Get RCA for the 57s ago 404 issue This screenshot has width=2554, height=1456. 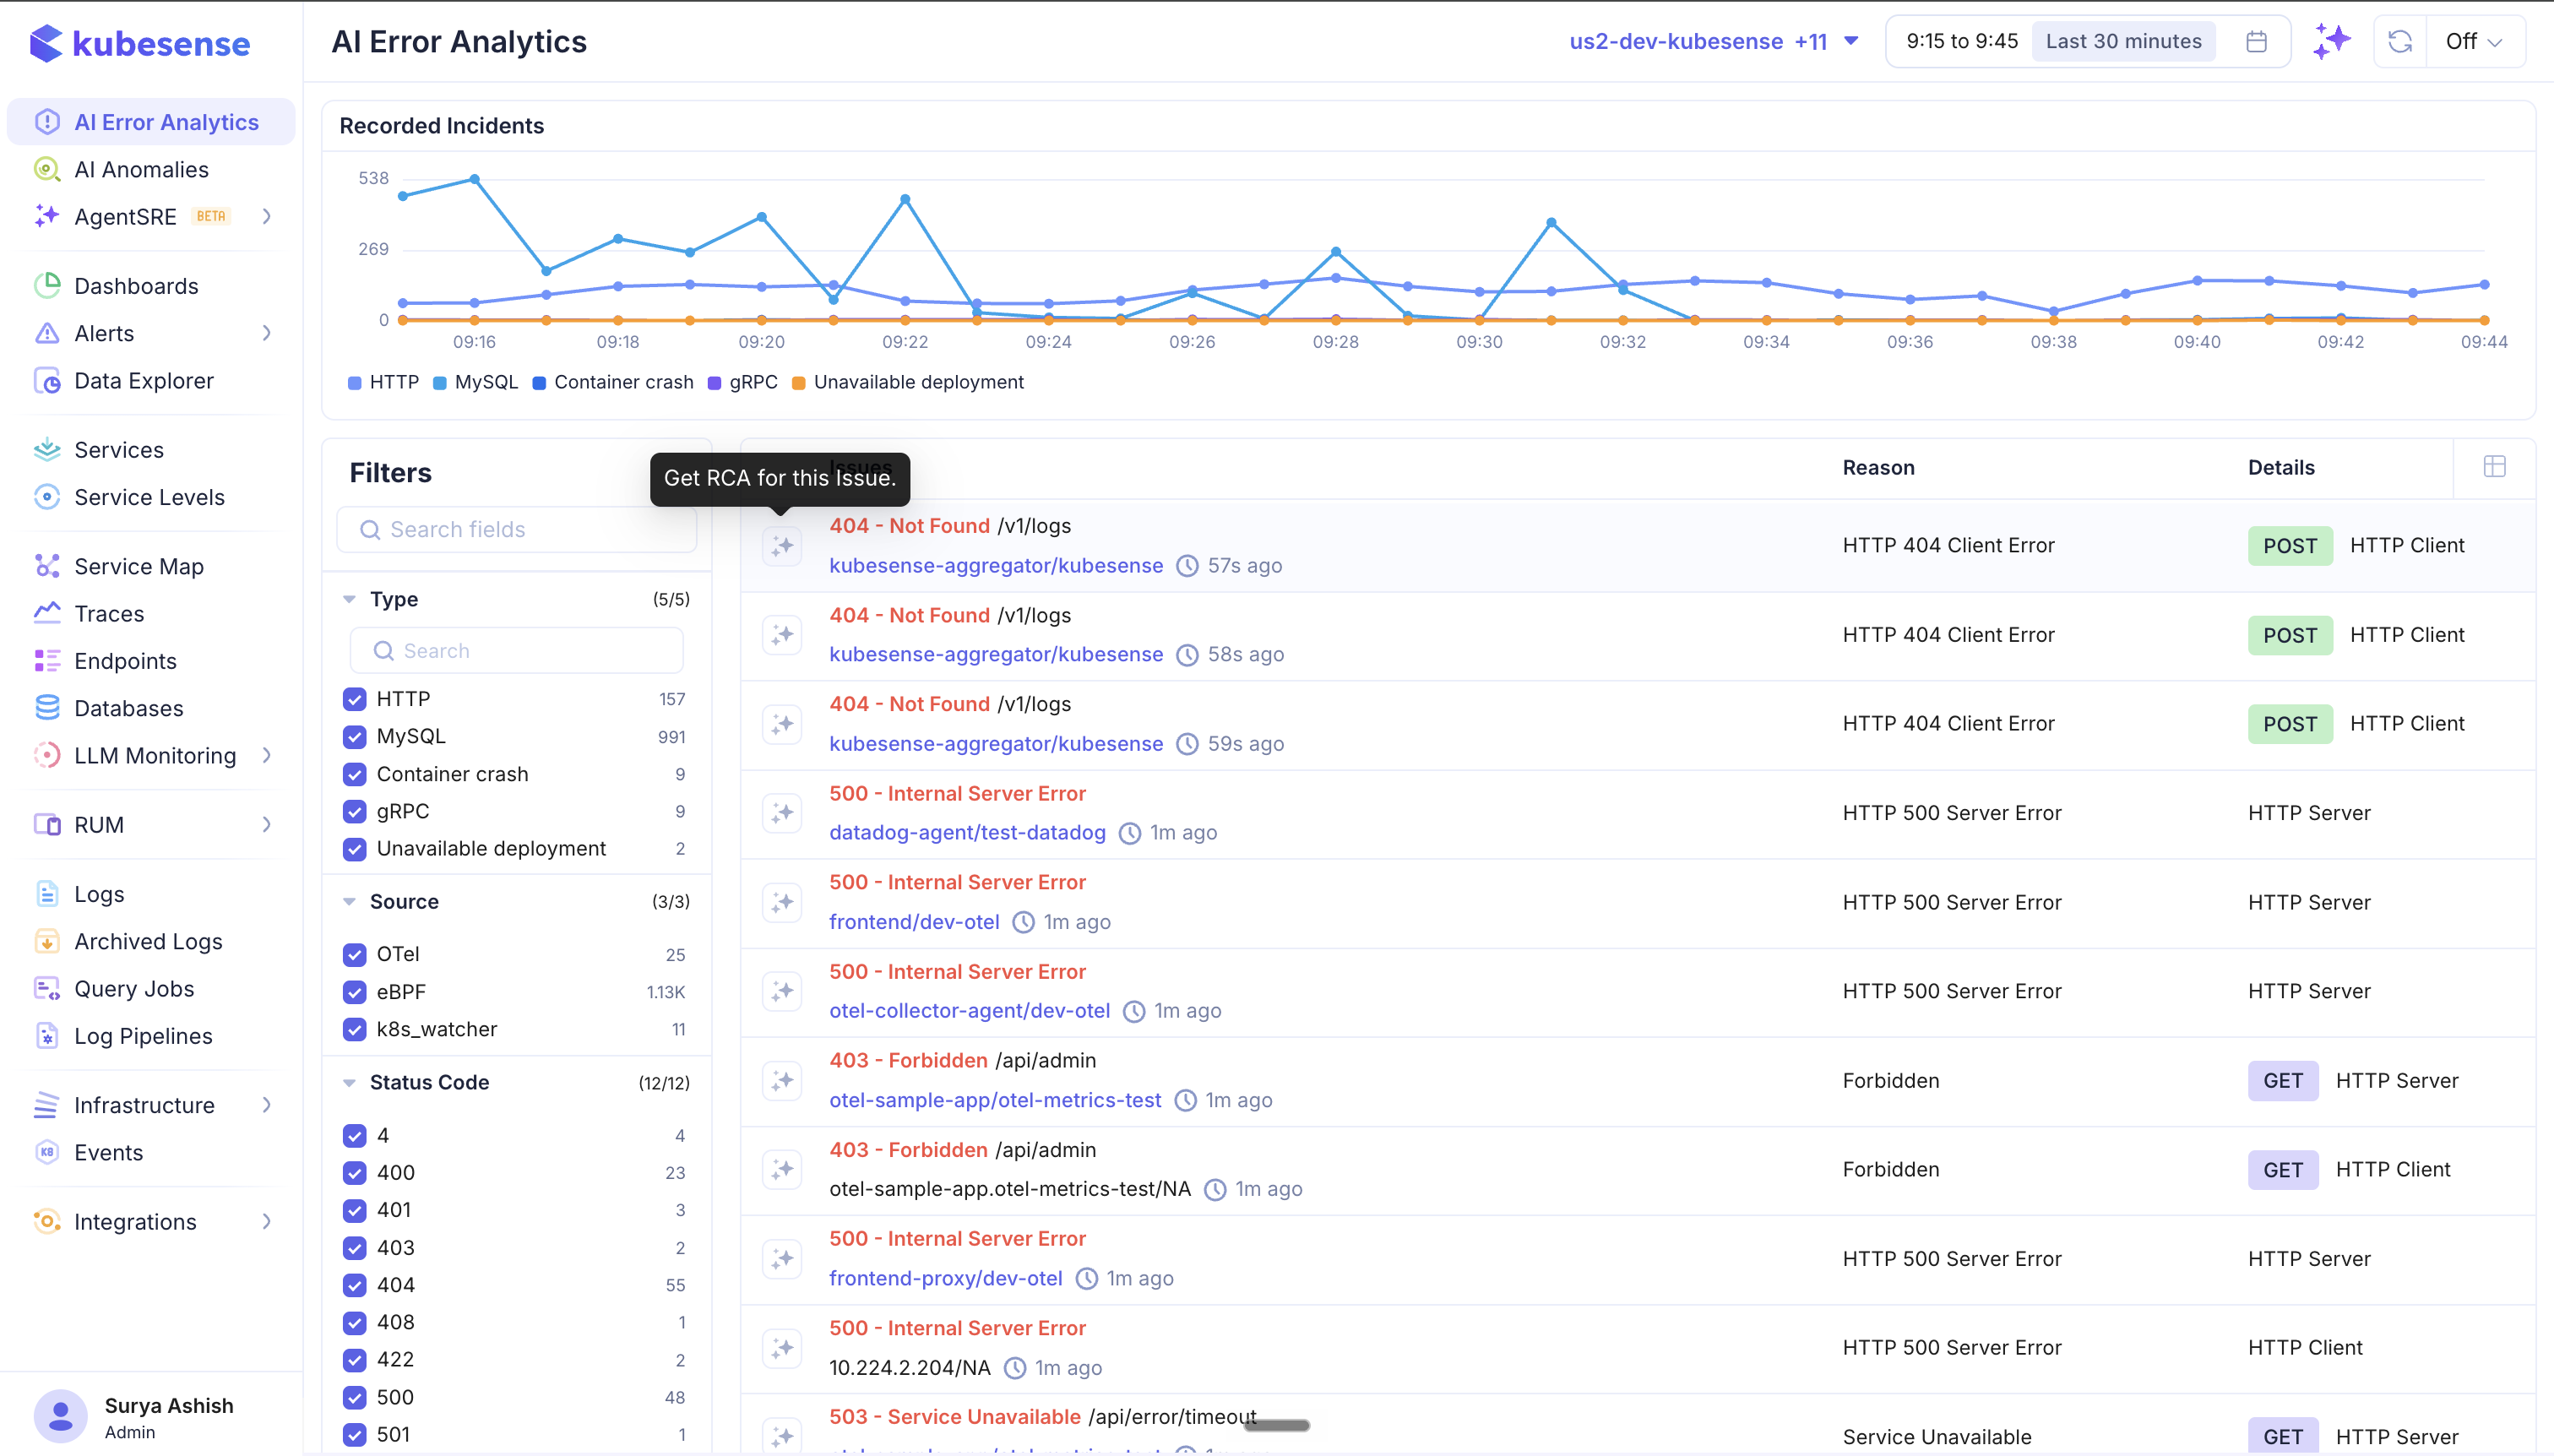pos(782,546)
